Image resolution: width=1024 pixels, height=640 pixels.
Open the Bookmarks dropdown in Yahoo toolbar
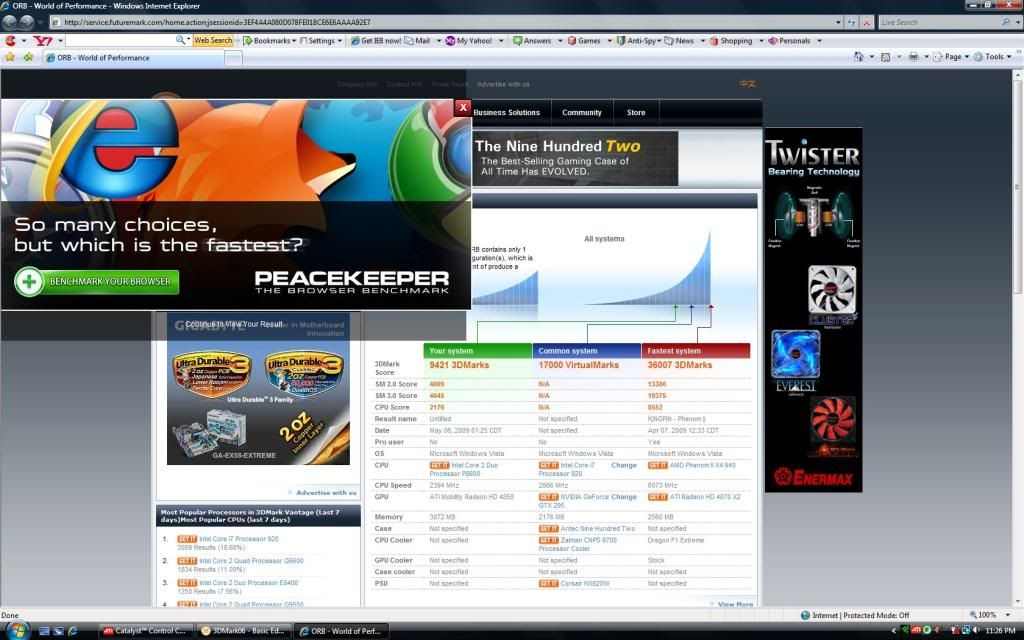point(270,40)
